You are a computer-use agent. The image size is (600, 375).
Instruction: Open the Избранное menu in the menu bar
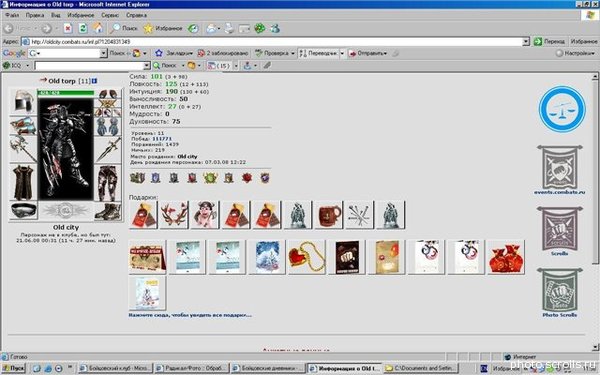click(x=81, y=15)
